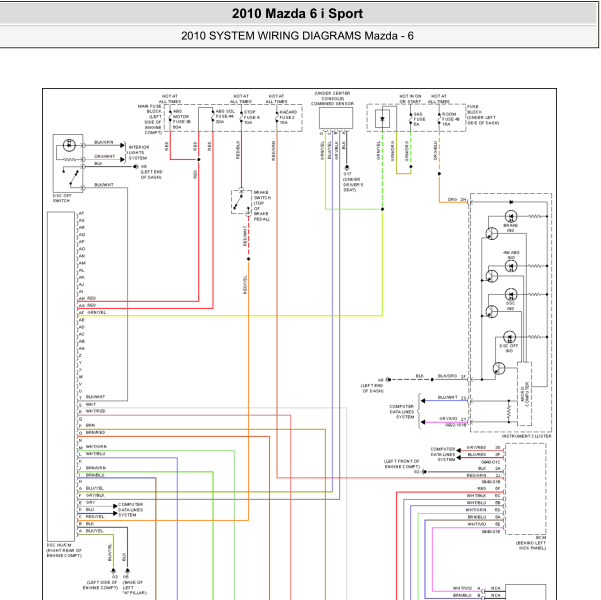The image size is (601, 600).
Task: Click the 'RED/YEL' wire label at pin C
Action: [x=95, y=517]
